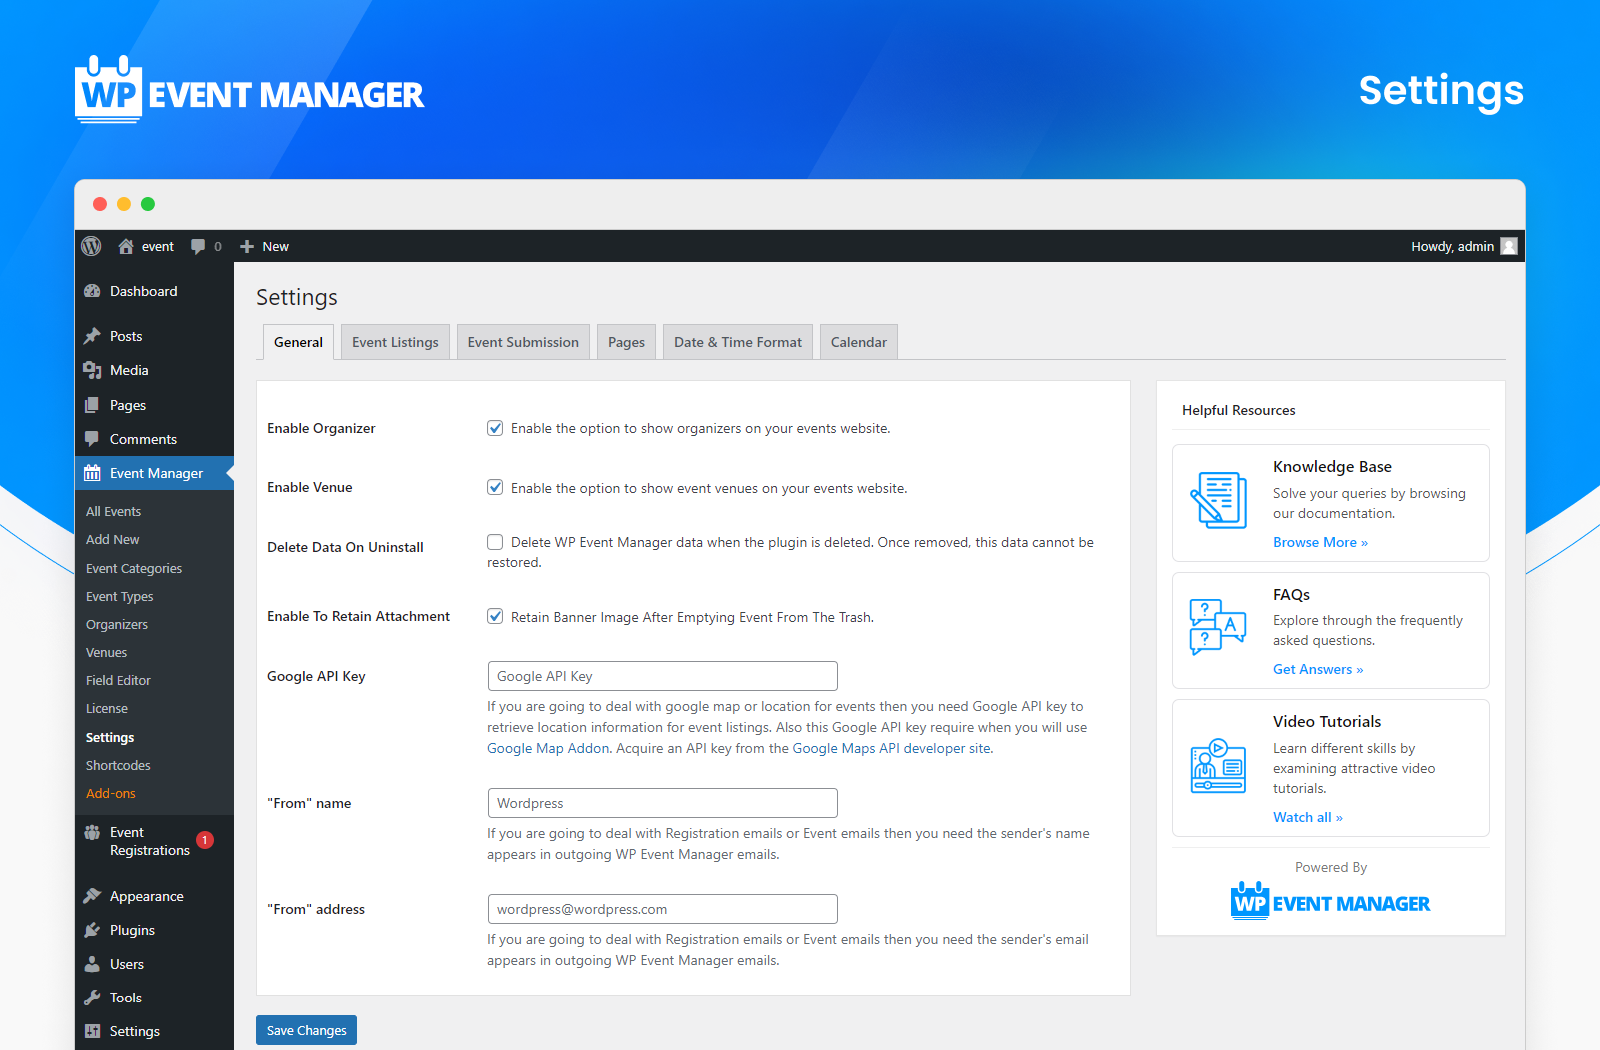Click the WP Event Manager header logo
This screenshot has width=1600, height=1050.
(249, 90)
